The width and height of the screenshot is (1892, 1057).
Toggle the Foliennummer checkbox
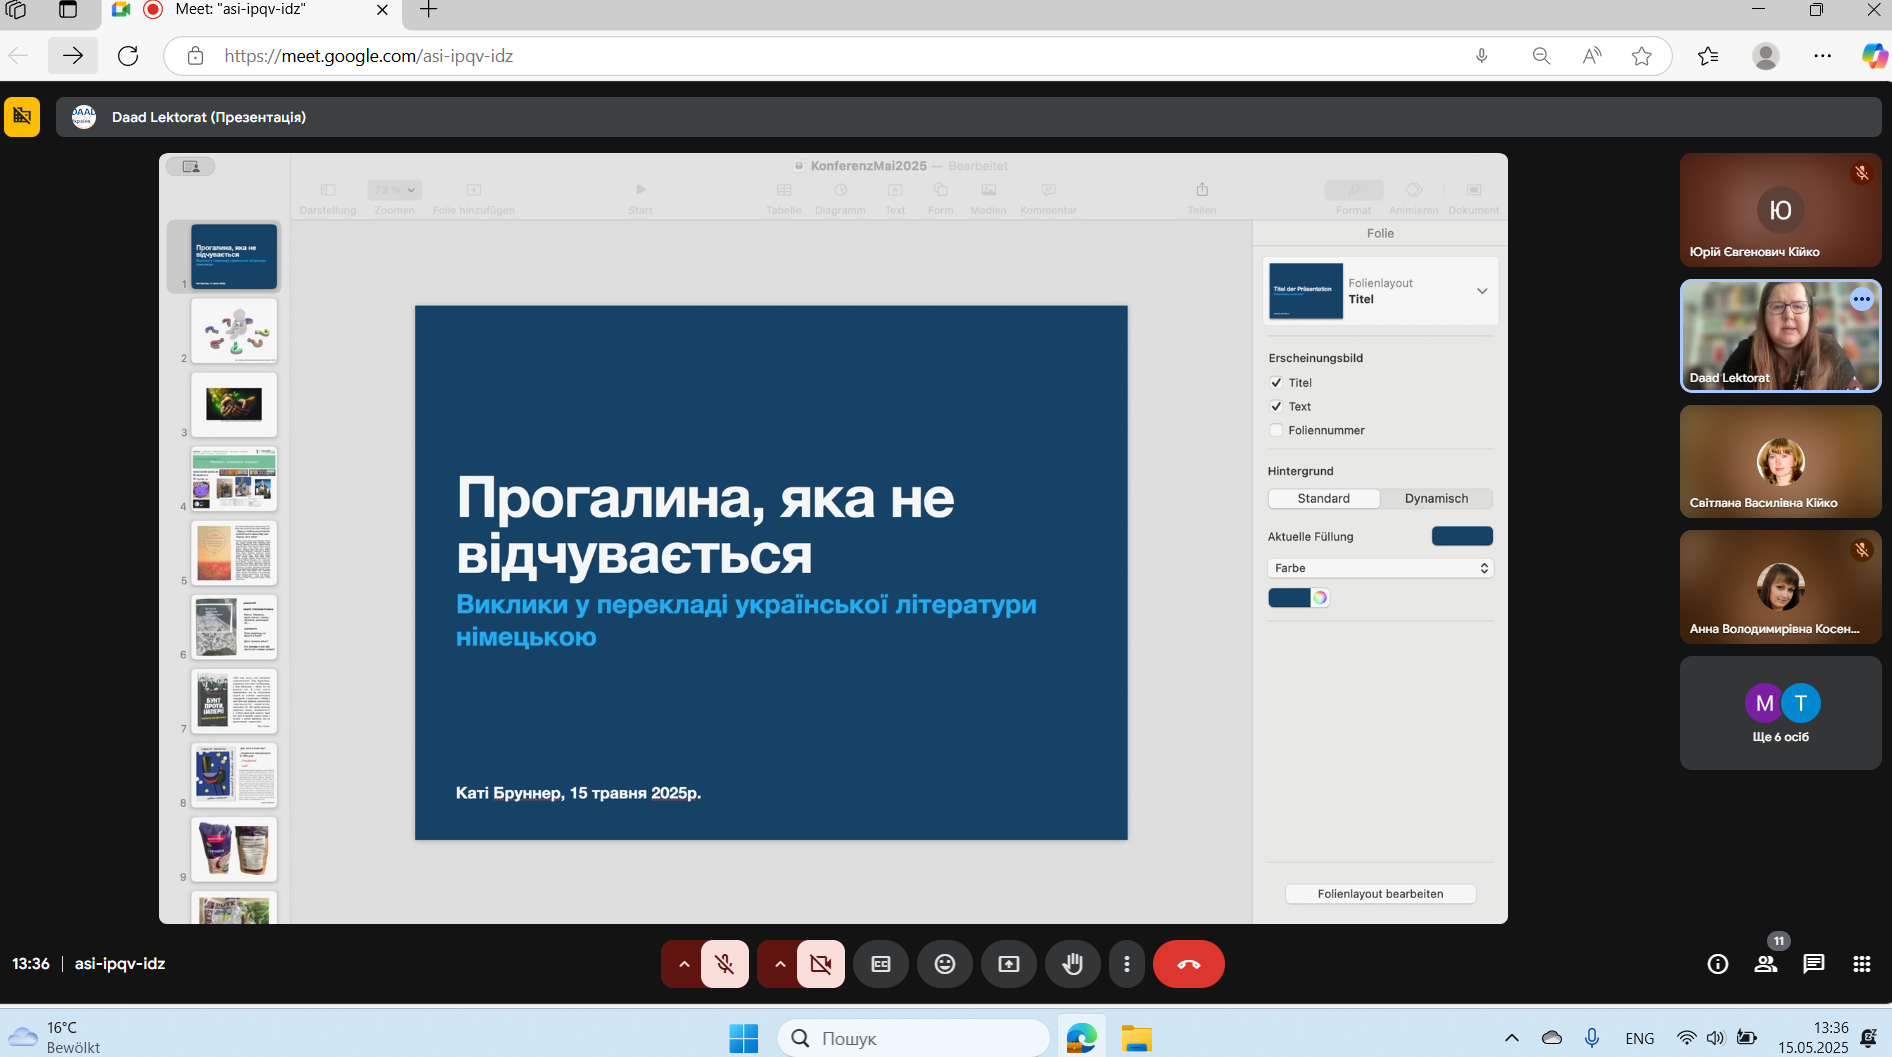coord(1276,430)
